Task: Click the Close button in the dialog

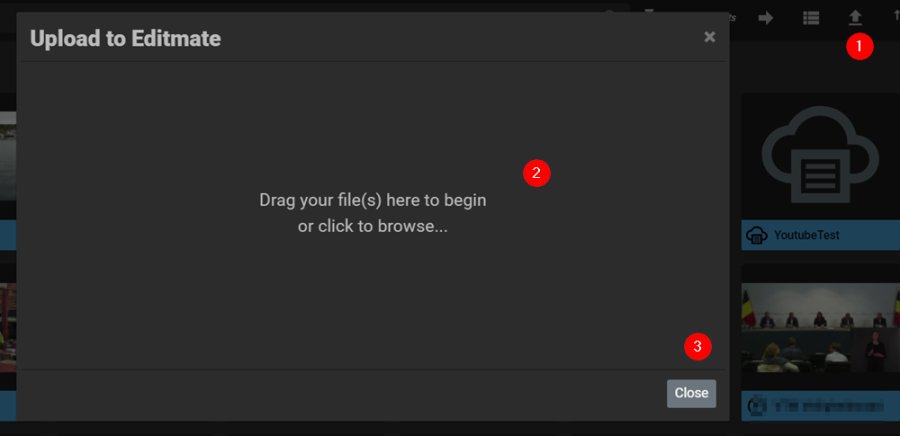Action: pyautogui.click(x=691, y=394)
